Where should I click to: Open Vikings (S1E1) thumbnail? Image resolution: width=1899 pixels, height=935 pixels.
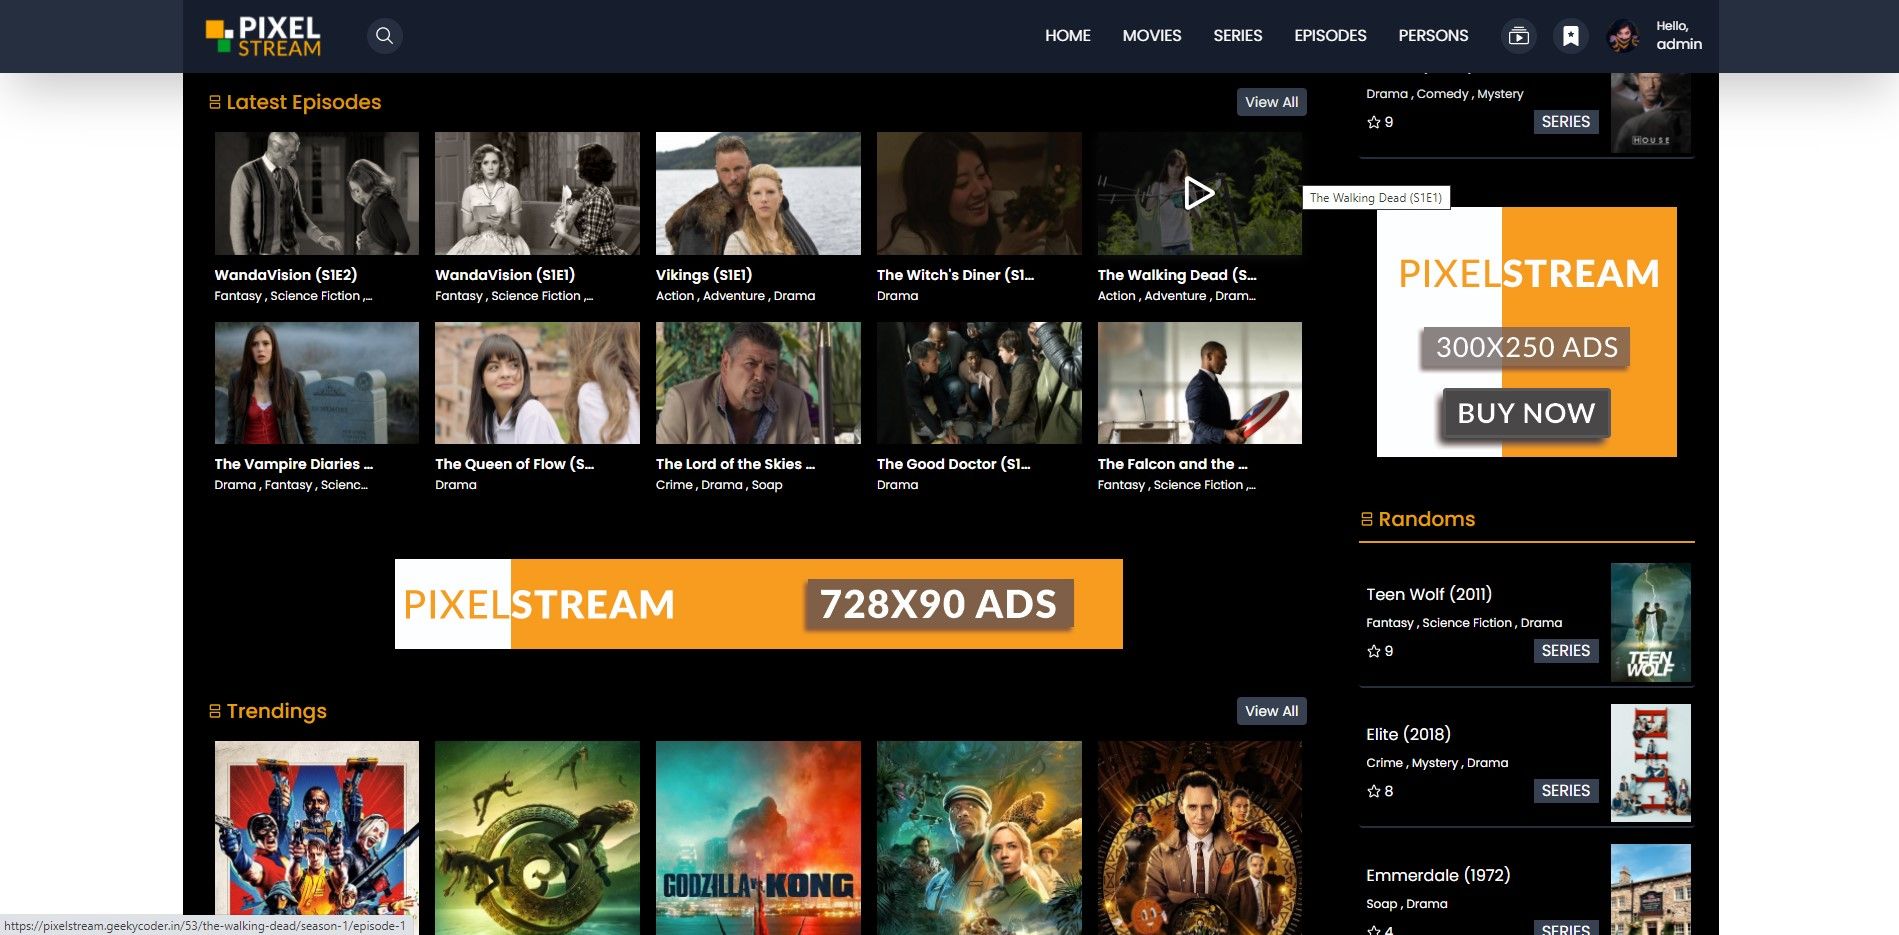[x=758, y=193]
